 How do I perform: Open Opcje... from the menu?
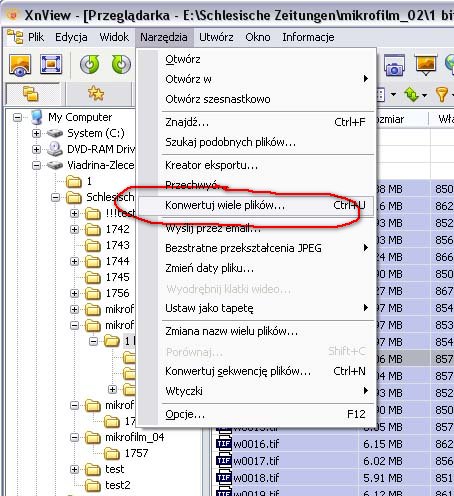tap(256, 414)
